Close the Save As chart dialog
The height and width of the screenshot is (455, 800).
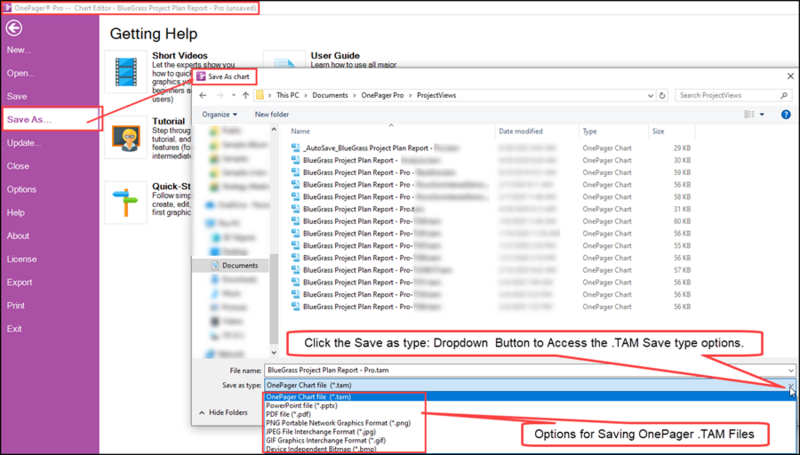click(x=790, y=77)
